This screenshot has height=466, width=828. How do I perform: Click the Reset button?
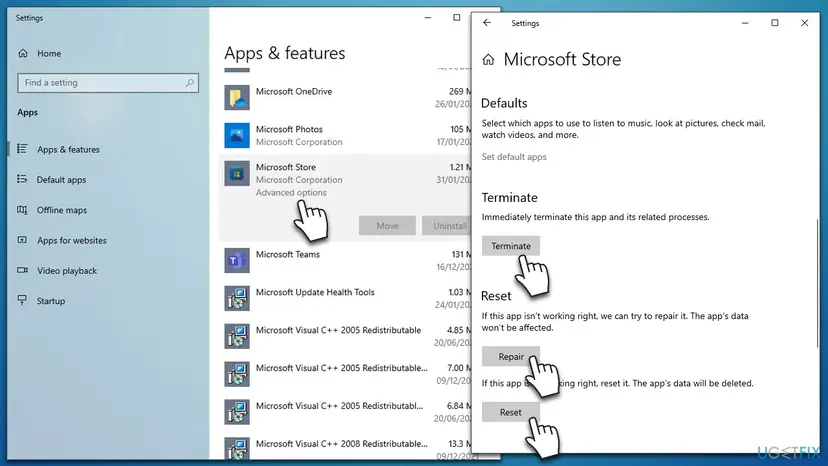[511, 412]
